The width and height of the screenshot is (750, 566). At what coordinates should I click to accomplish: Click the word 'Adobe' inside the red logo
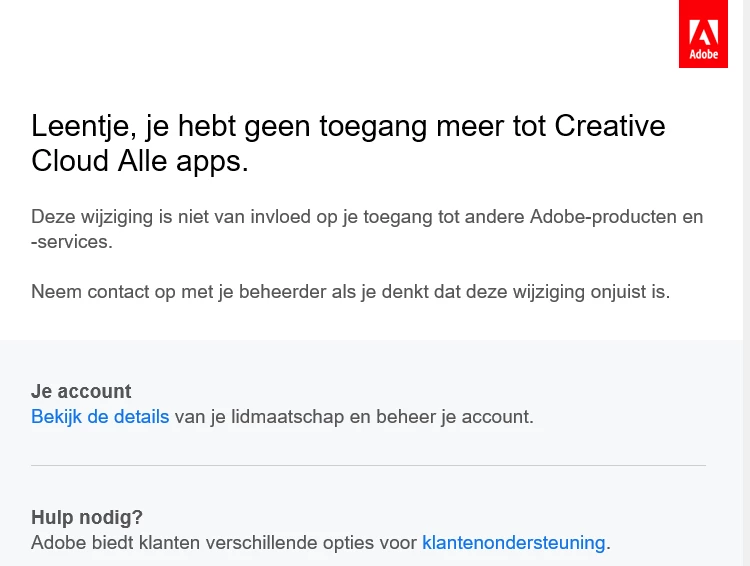pyautogui.click(x=704, y=54)
